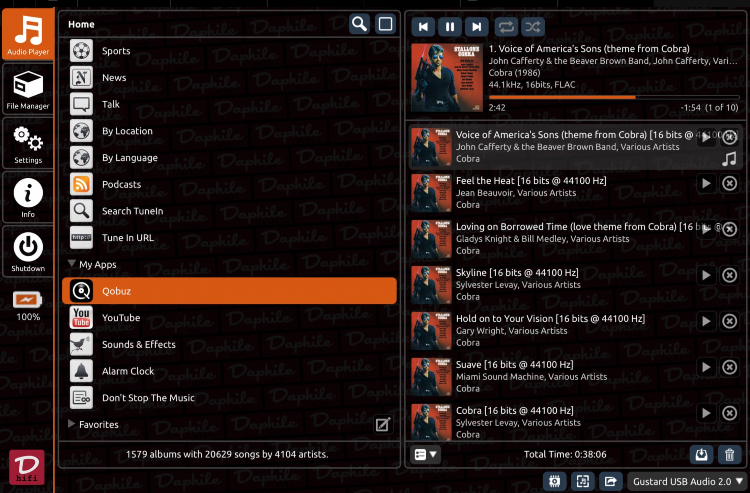Clear the playlist with trash icon
Image resolution: width=750 pixels, height=493 pixels.
tap(729, 454)
